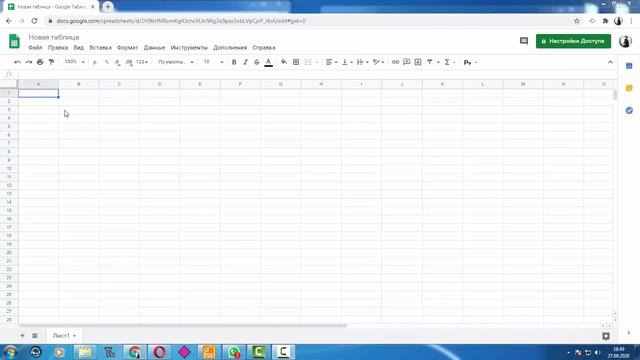Open Keep notes in the side panel

629,88
